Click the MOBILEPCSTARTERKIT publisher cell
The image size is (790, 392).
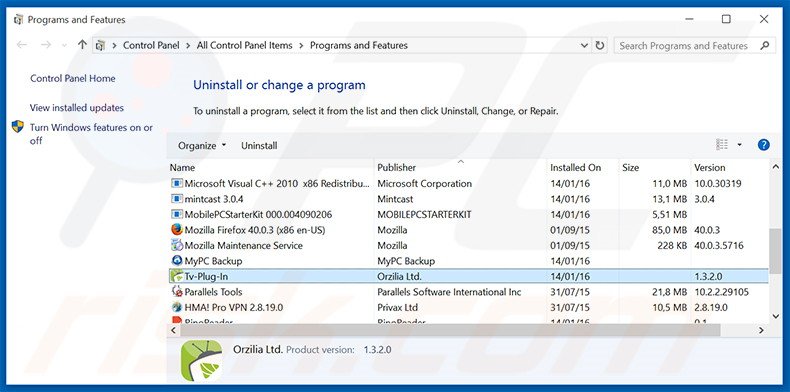(x=424, y=215)
